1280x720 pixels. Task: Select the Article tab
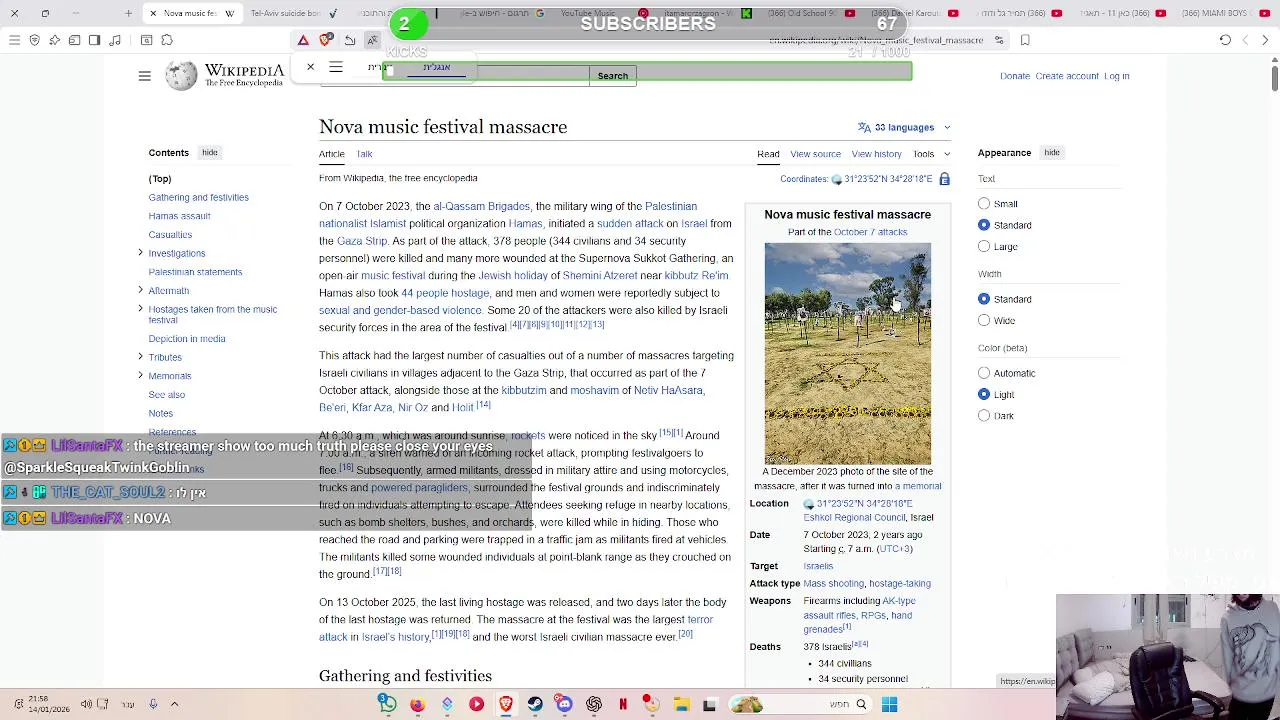331,154
